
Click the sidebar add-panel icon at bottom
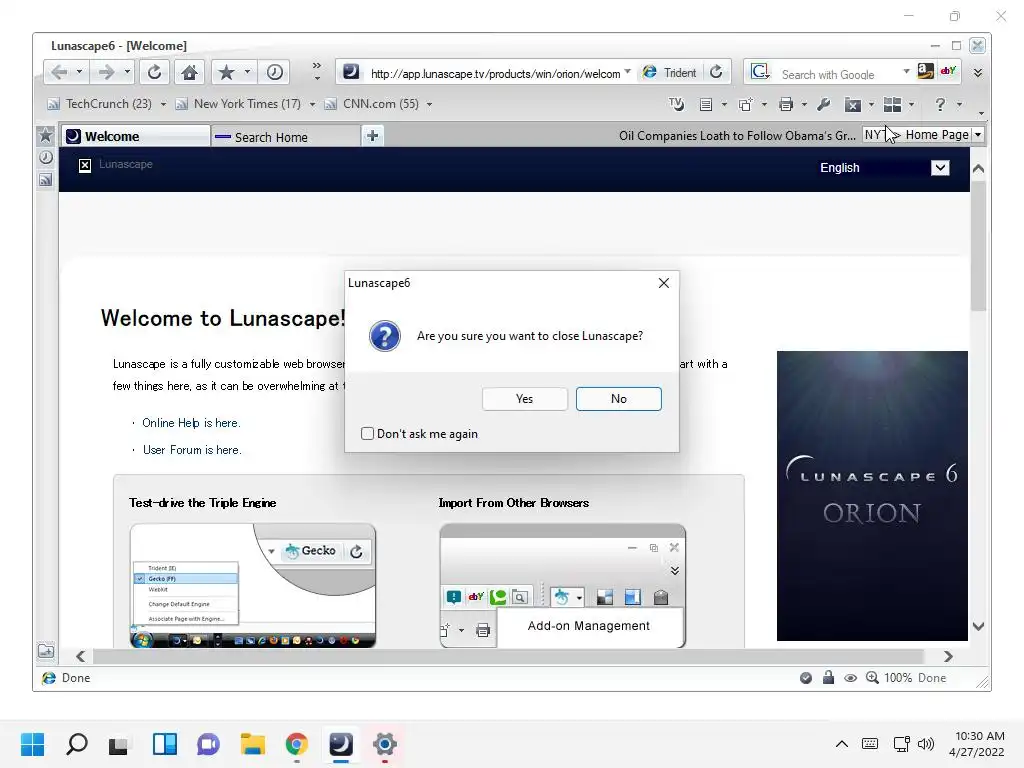[x=46, y=650]
